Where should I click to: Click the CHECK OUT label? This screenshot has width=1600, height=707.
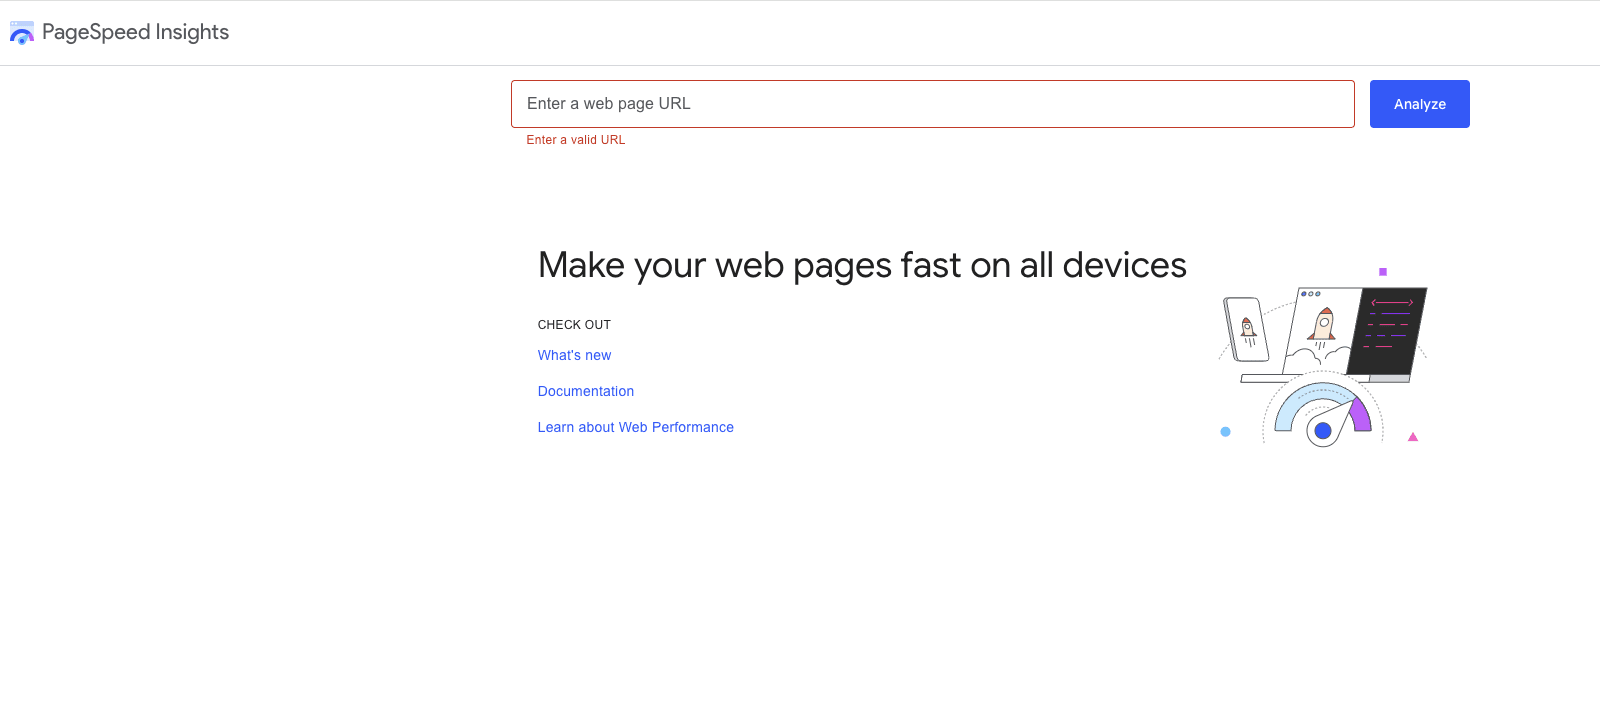pos(574,325)
